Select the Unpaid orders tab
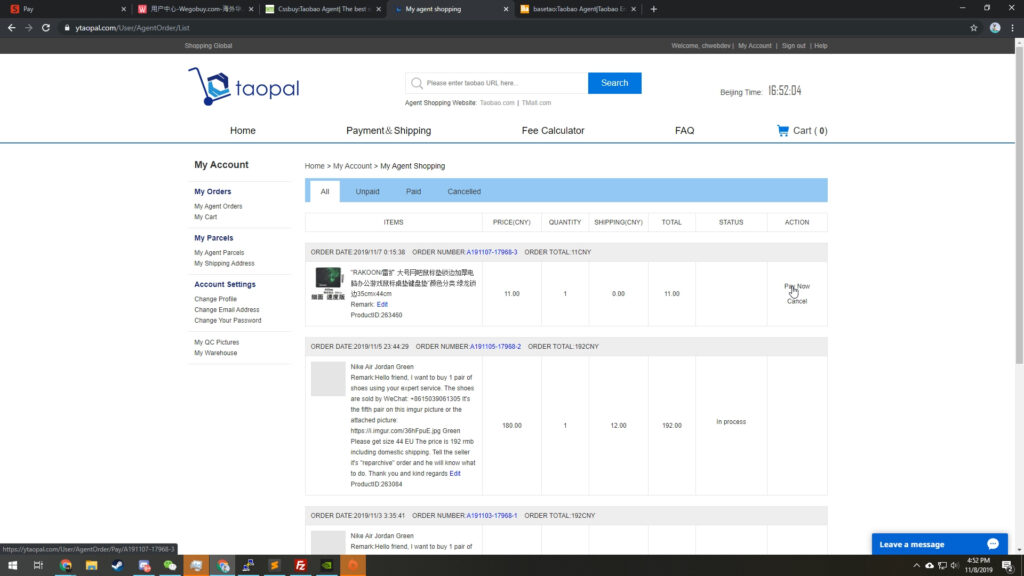 pos(367,191)
